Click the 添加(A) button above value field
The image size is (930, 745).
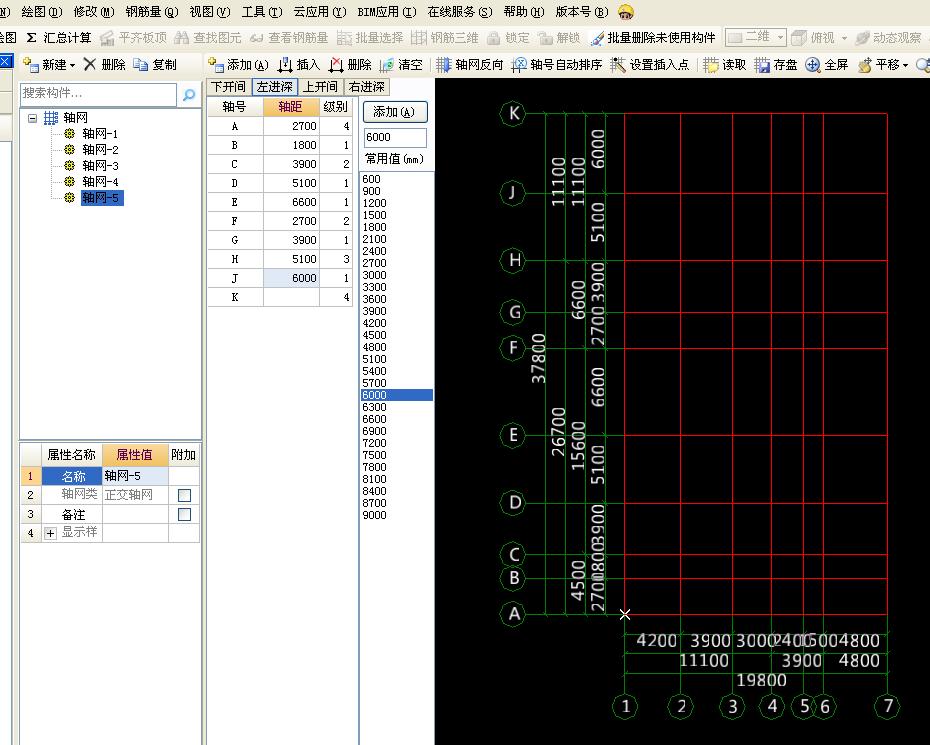[x=395, y=112]
